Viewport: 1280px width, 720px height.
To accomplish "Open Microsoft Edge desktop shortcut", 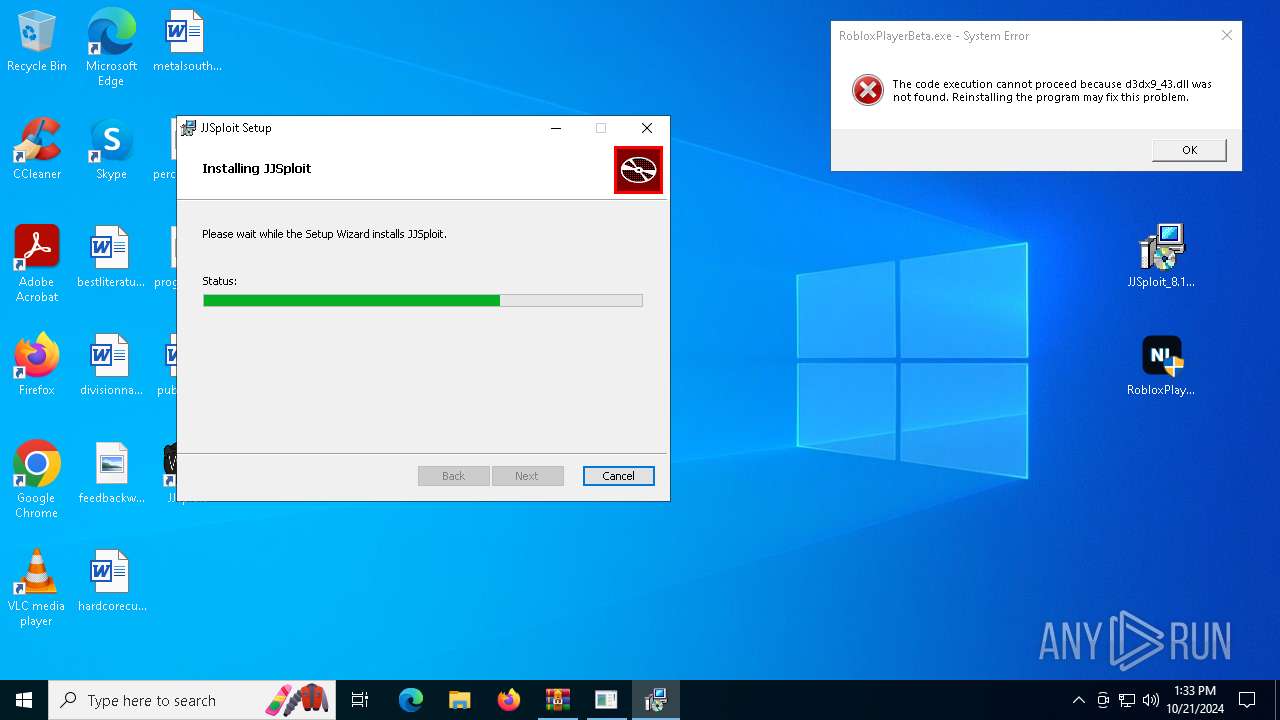I will 111,47.
